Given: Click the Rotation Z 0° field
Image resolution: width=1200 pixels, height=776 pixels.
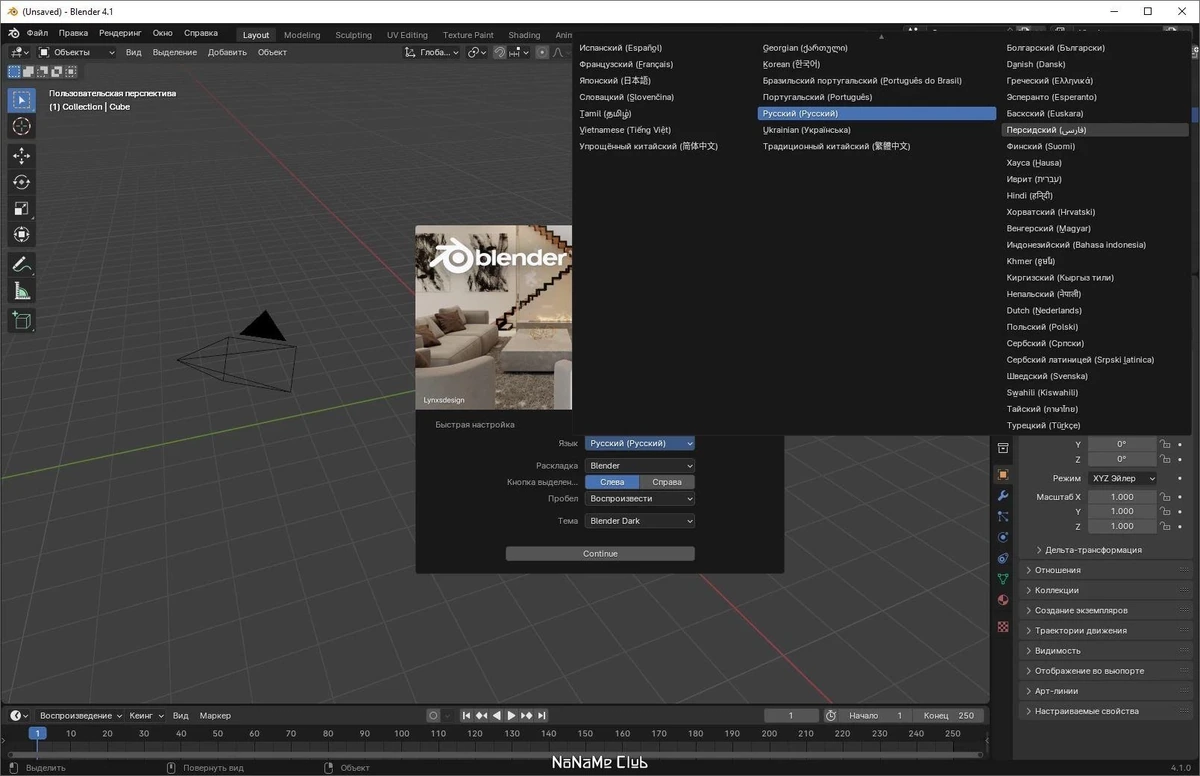Looking at the screenshot, I should tap(1122, 459).
